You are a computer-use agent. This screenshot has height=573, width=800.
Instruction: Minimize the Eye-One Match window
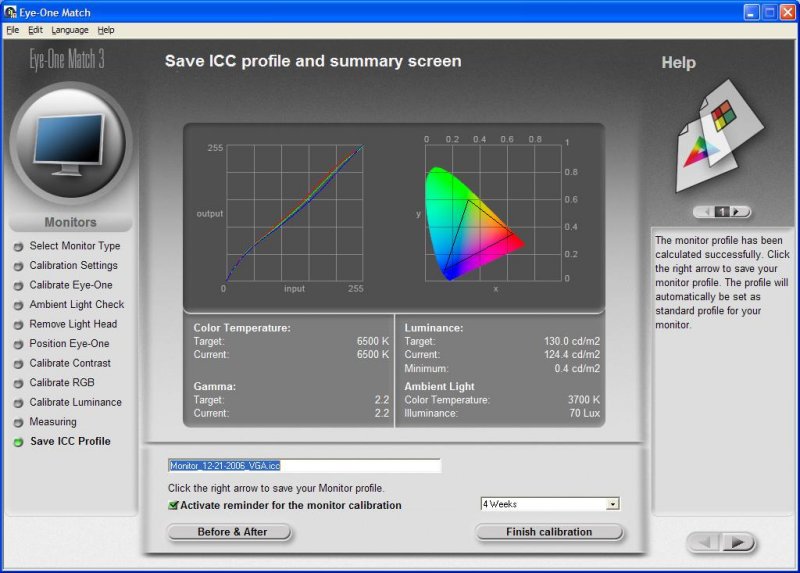click(751, 12)
